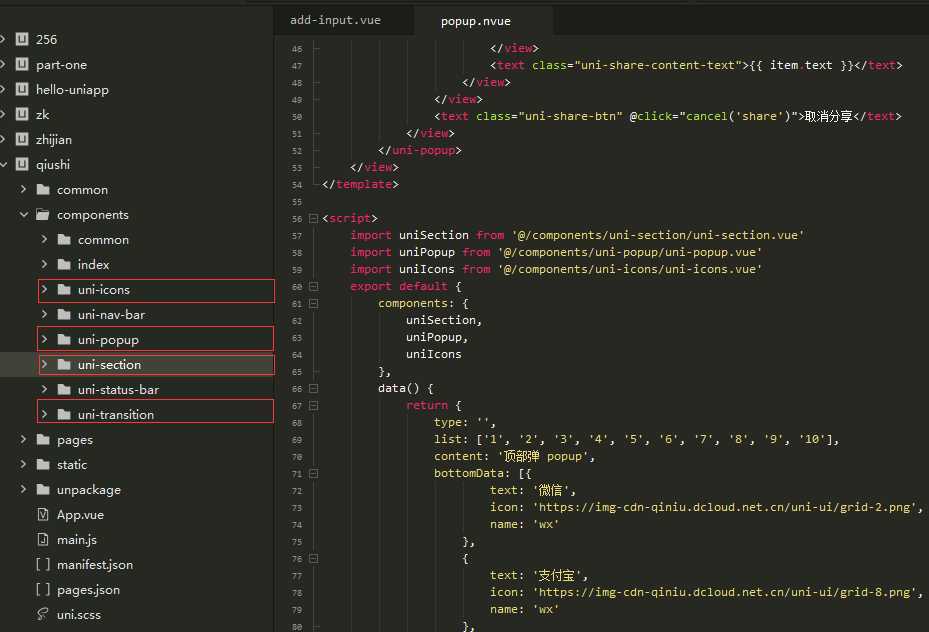The width and height of the screenshot is (929, 632).
Task: Fold the export default block at line 60
Action: point(313,286)
